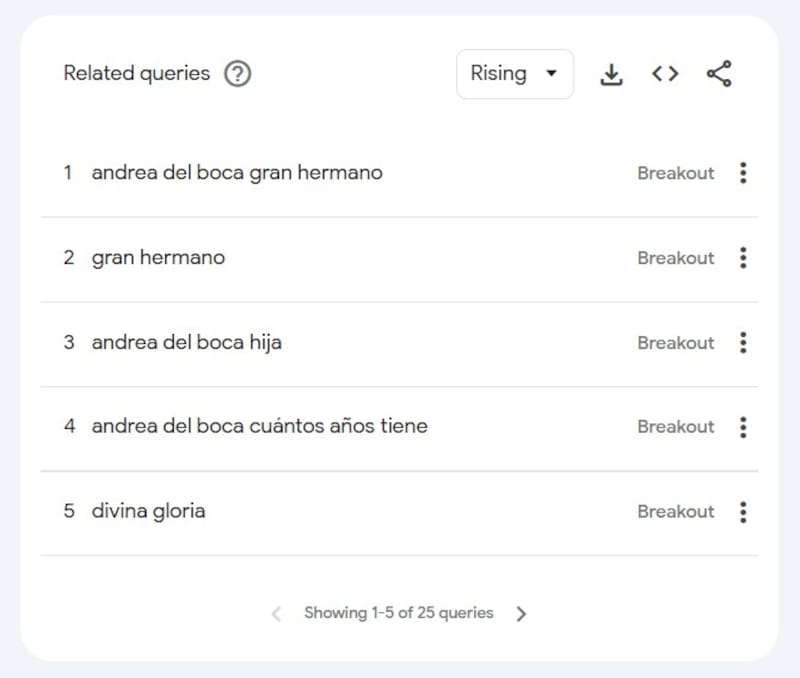Open more options for cuántos años tiene query
The height and width of the screenshot is (678, 800).
(743, 427)
